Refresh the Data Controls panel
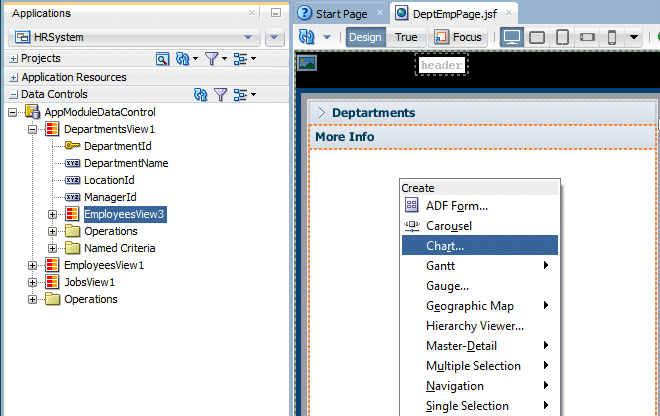660x416 pixels. pos(200,94)
